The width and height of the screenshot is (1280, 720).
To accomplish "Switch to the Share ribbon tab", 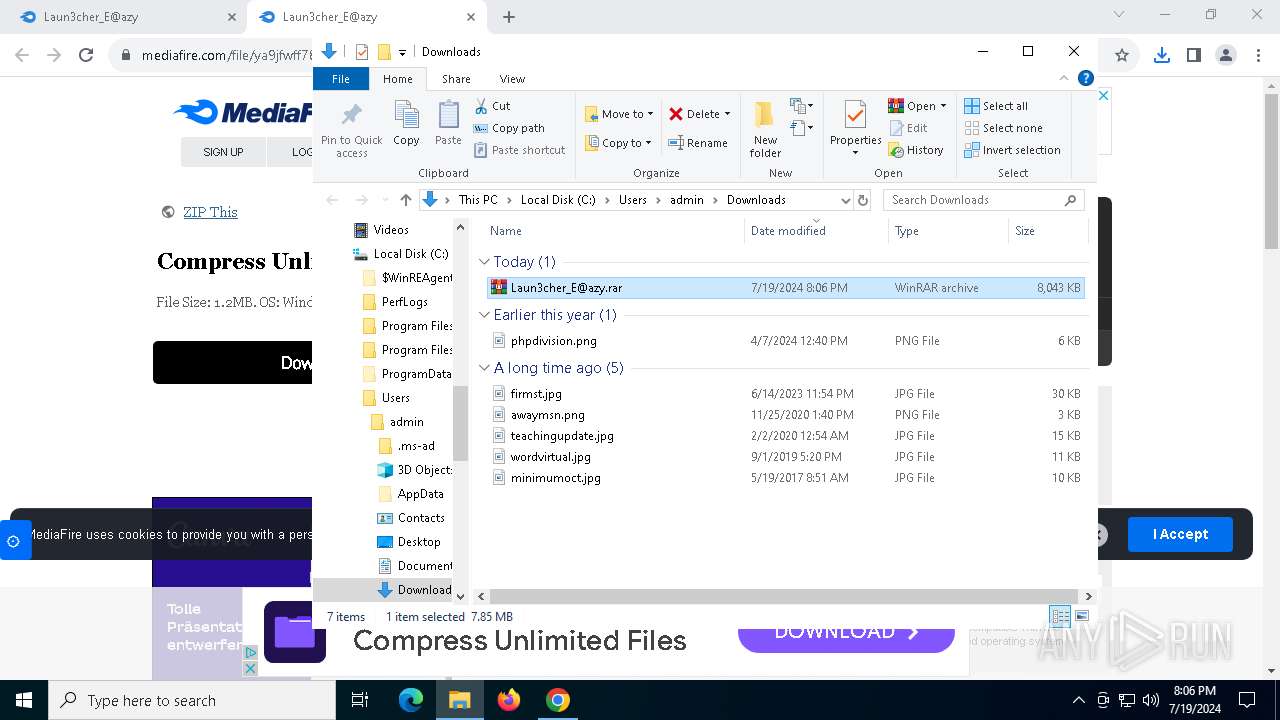I will click(456, 79).
